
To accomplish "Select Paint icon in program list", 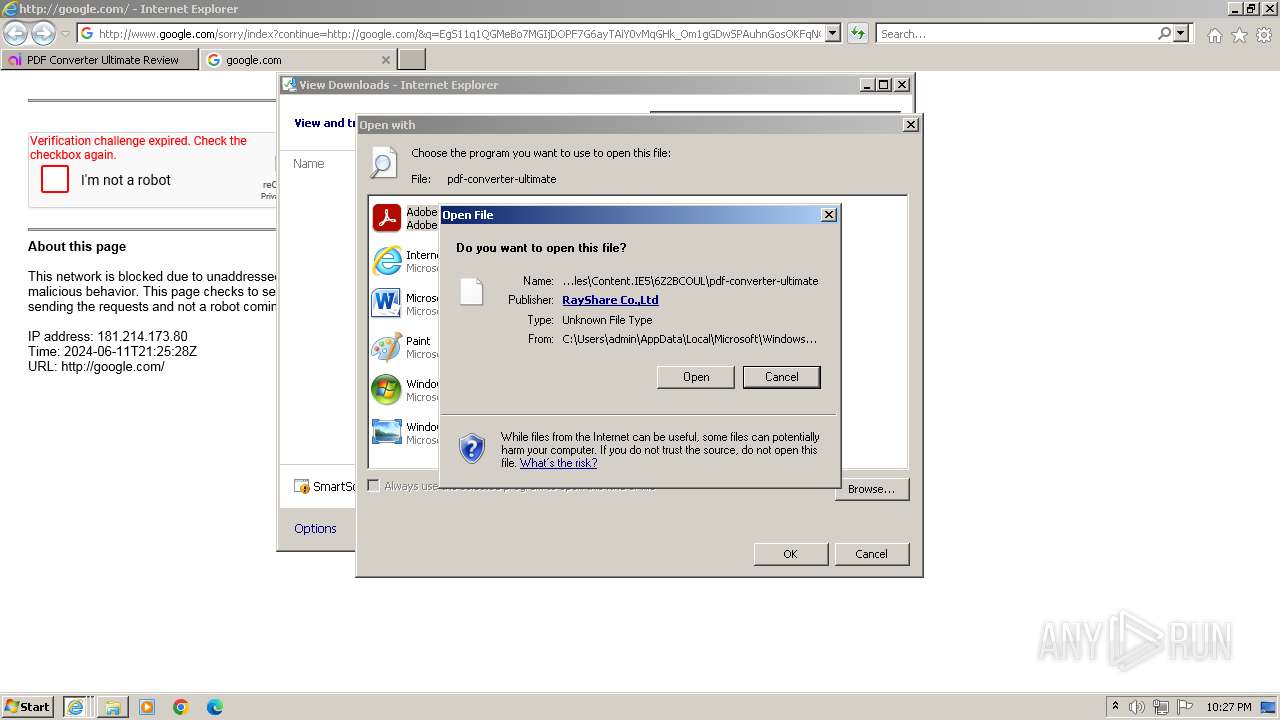I will [x=386, y=347].
